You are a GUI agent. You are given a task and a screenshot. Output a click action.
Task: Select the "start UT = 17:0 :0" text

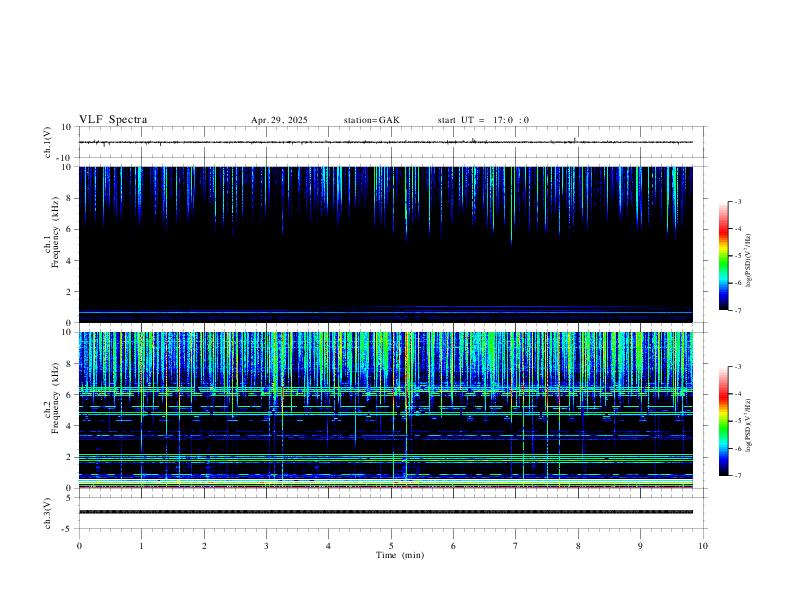[x=483, y=120]
